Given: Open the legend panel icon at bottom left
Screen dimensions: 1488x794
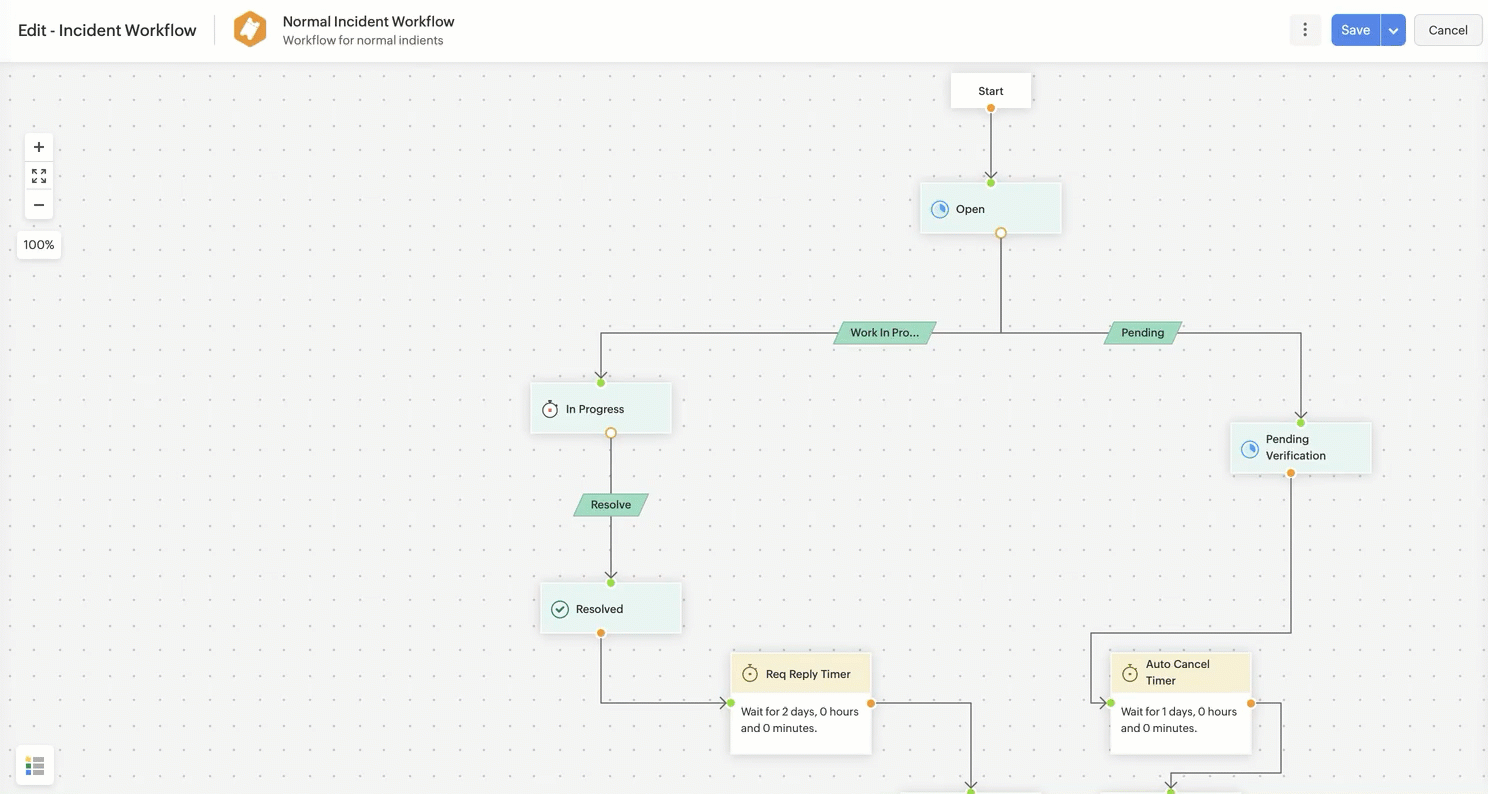Looking at the screenshot, I should tap(35, 765).
